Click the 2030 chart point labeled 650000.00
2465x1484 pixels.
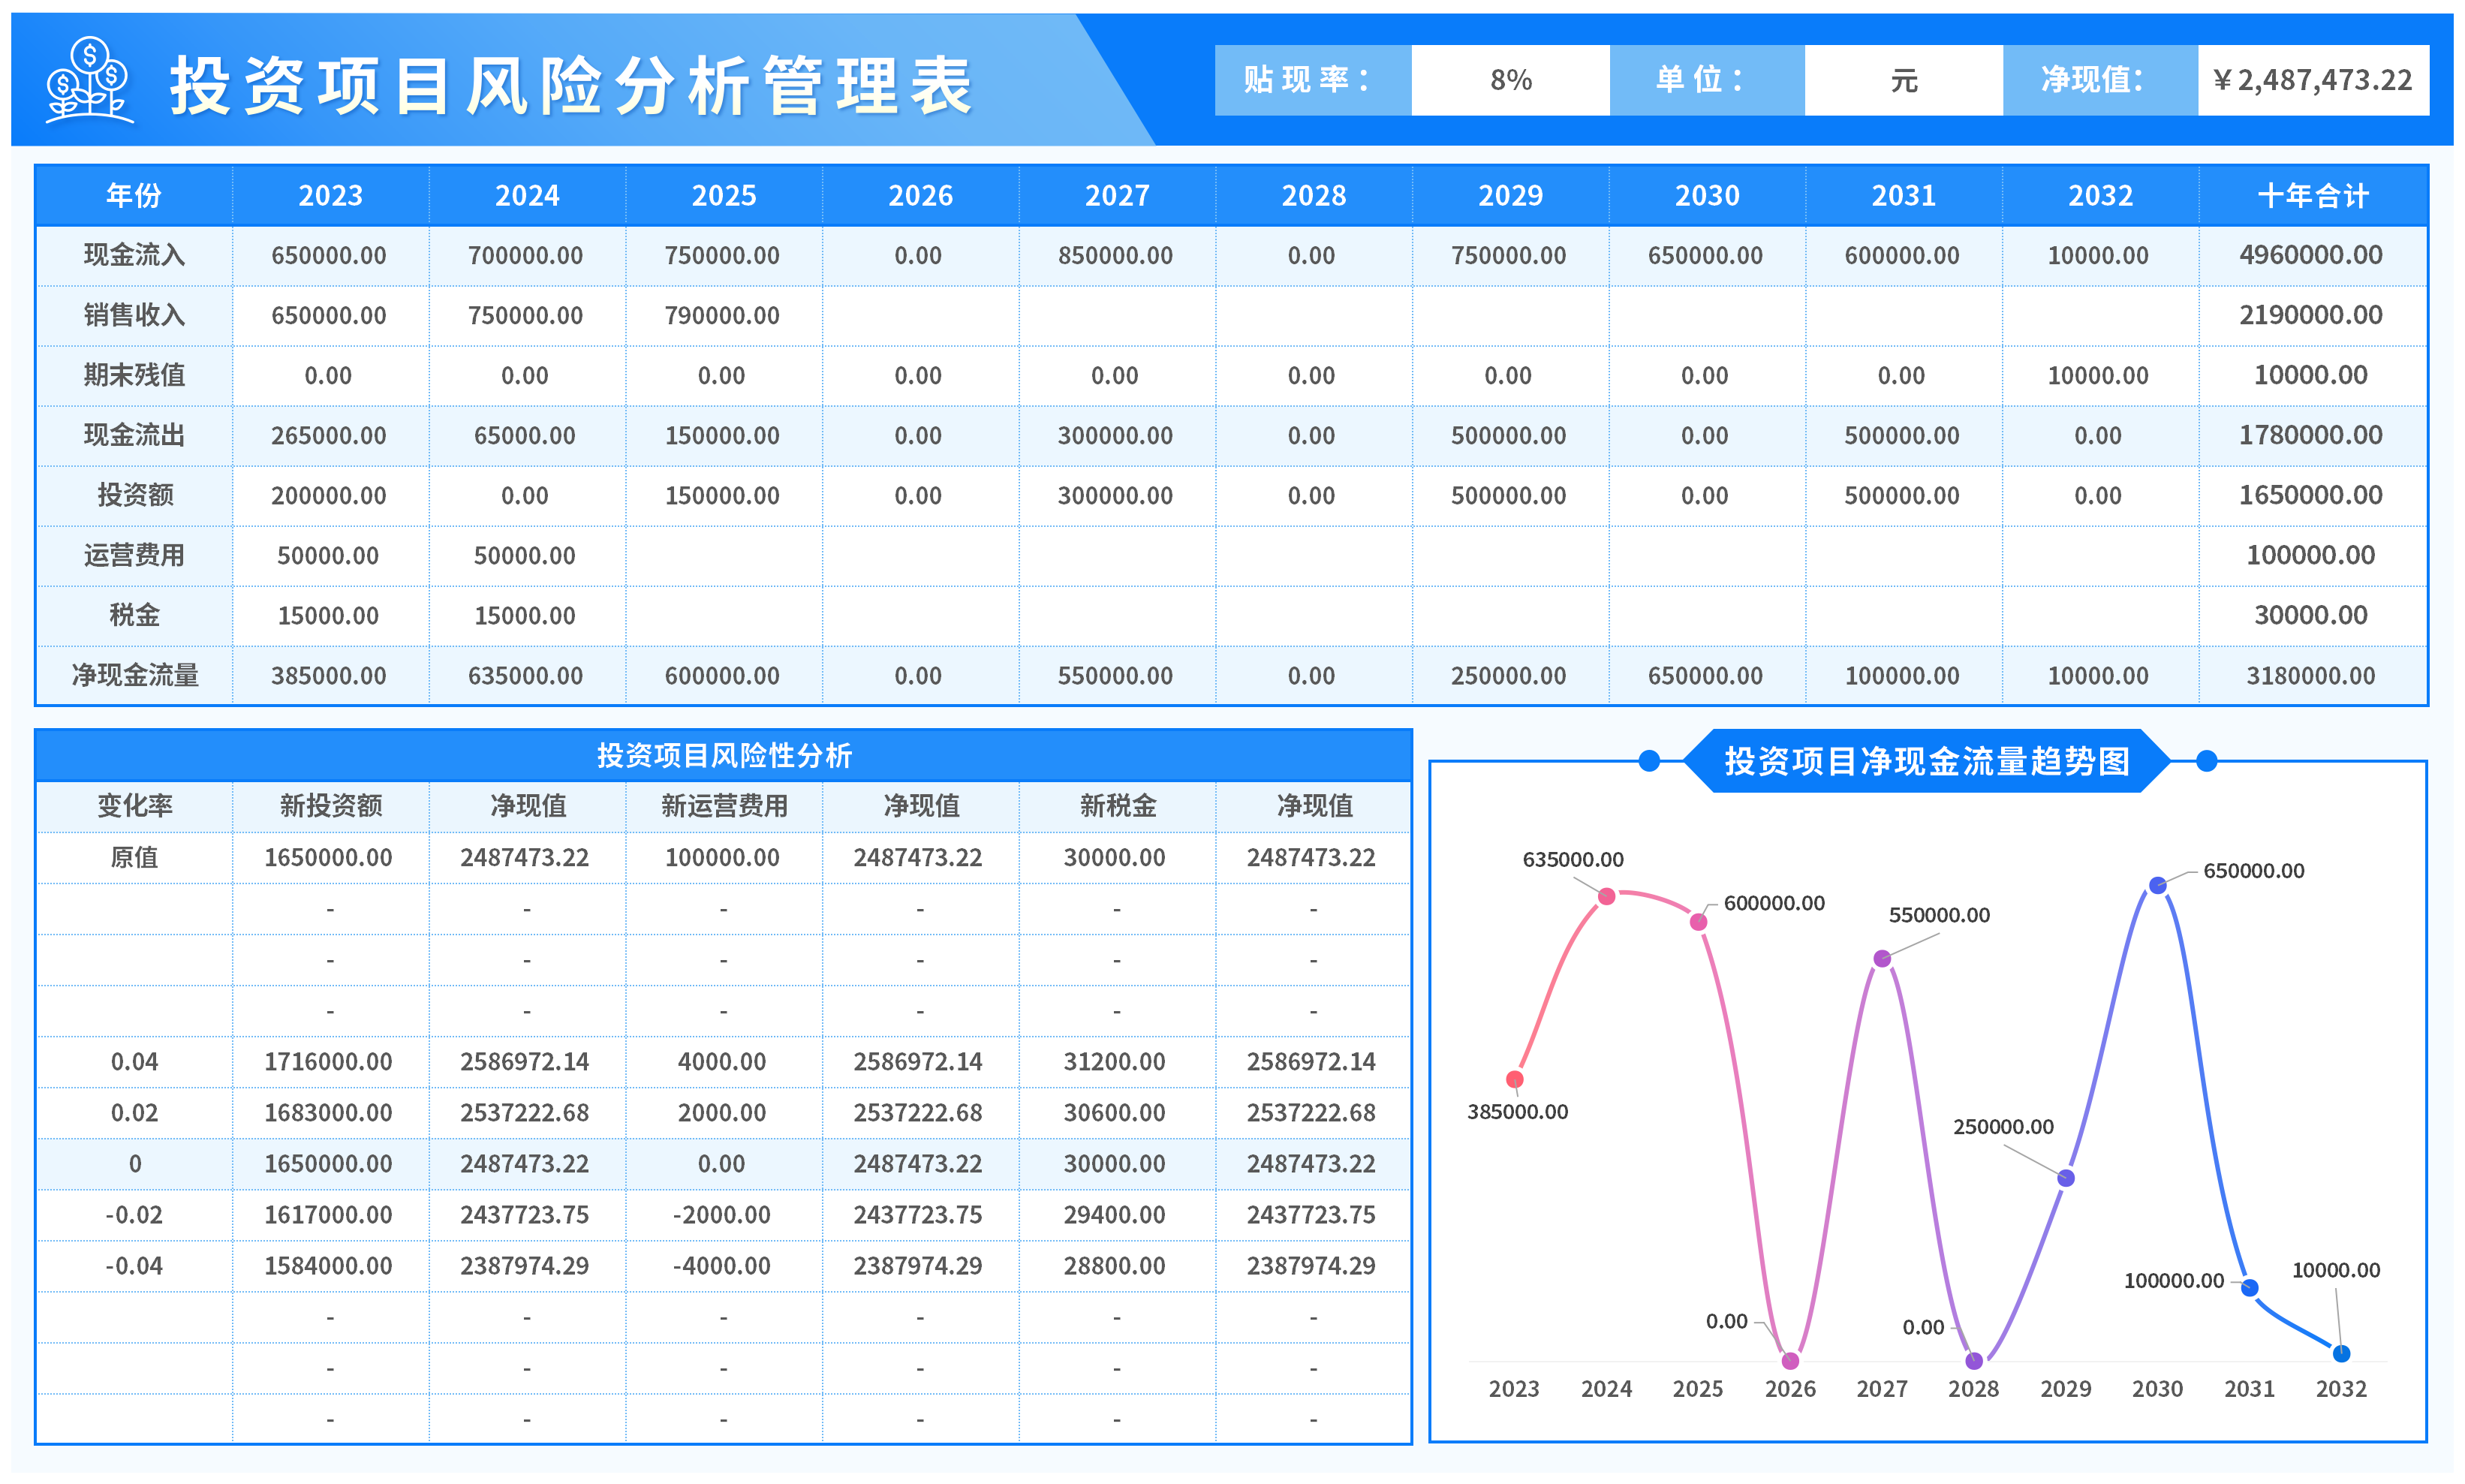2157,885
